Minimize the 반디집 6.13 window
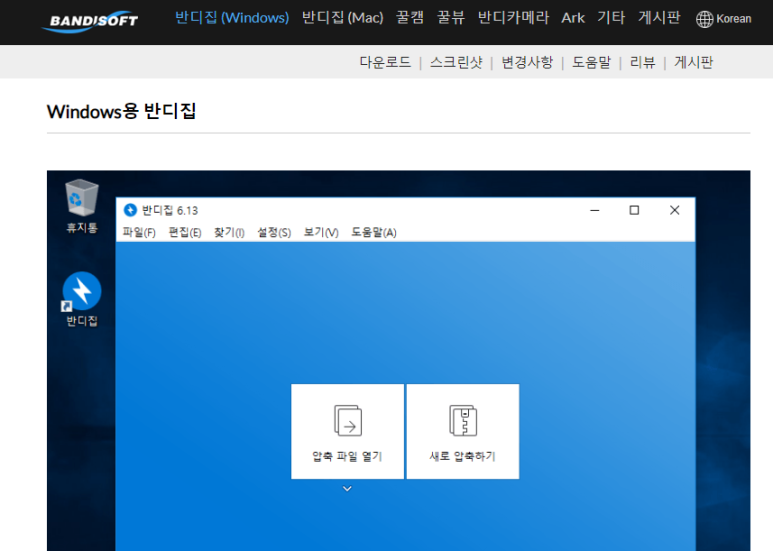This screenshot has width=773, height=551. coord(595,210)
